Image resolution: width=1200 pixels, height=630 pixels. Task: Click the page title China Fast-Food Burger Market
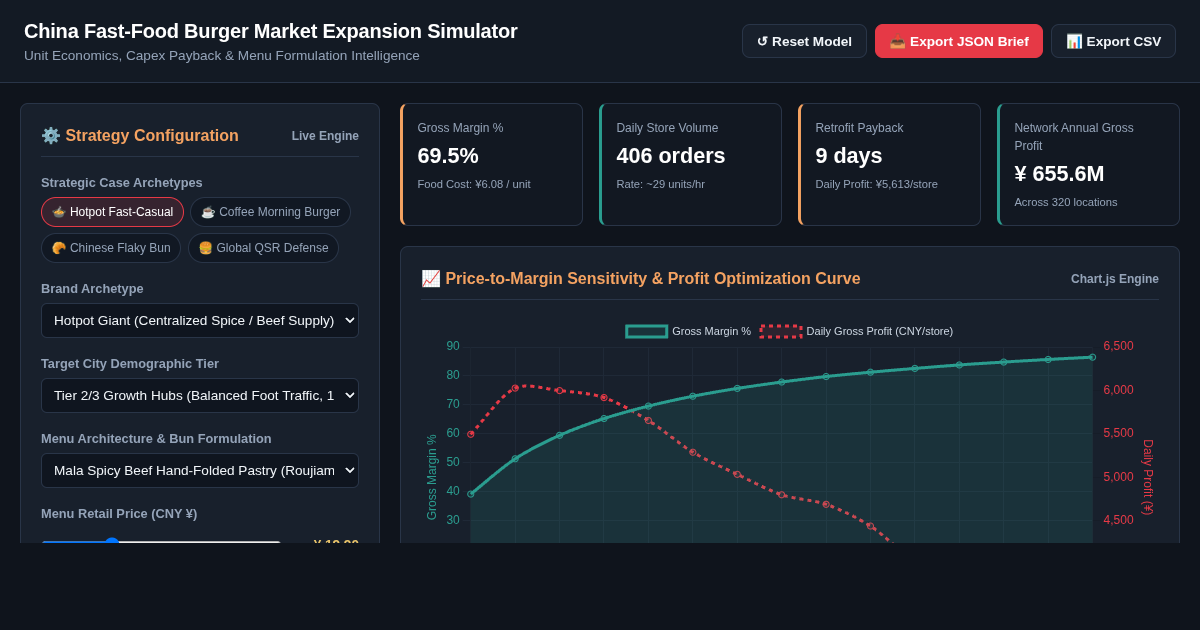pos(271,31)
